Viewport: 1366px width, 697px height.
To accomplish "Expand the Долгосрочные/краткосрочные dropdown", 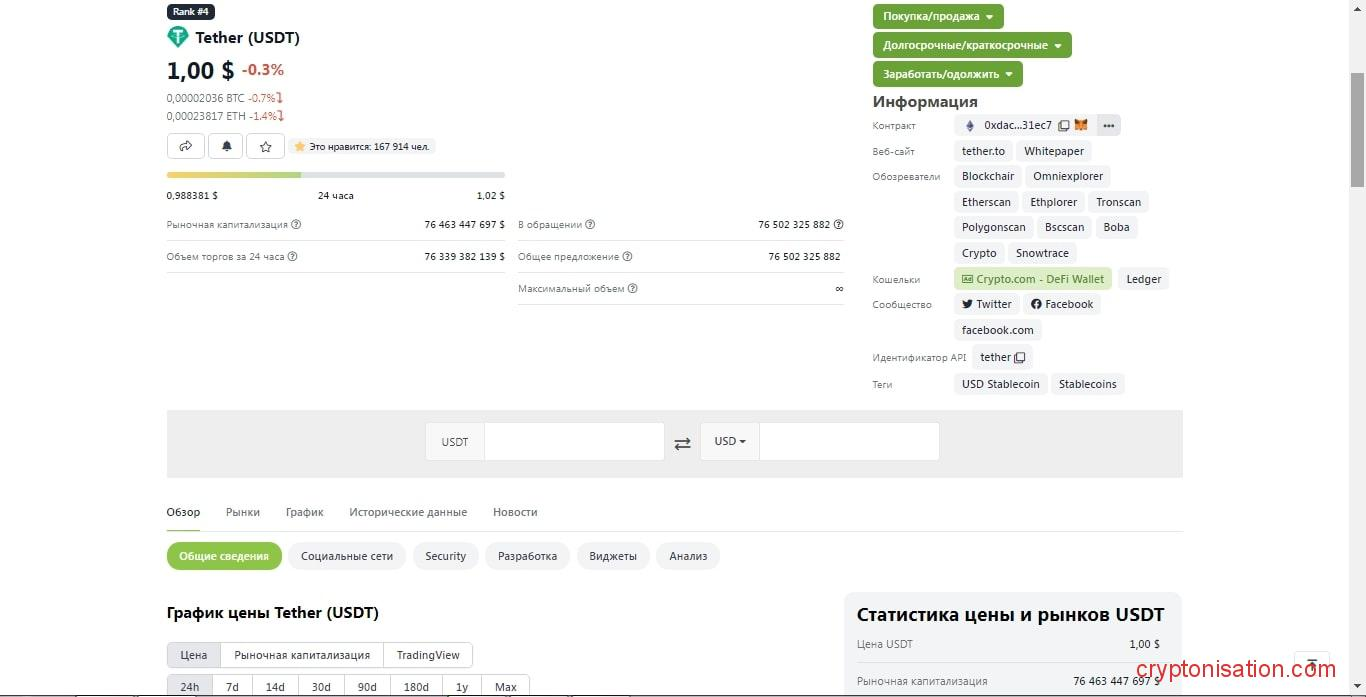I will pos(971,46).
